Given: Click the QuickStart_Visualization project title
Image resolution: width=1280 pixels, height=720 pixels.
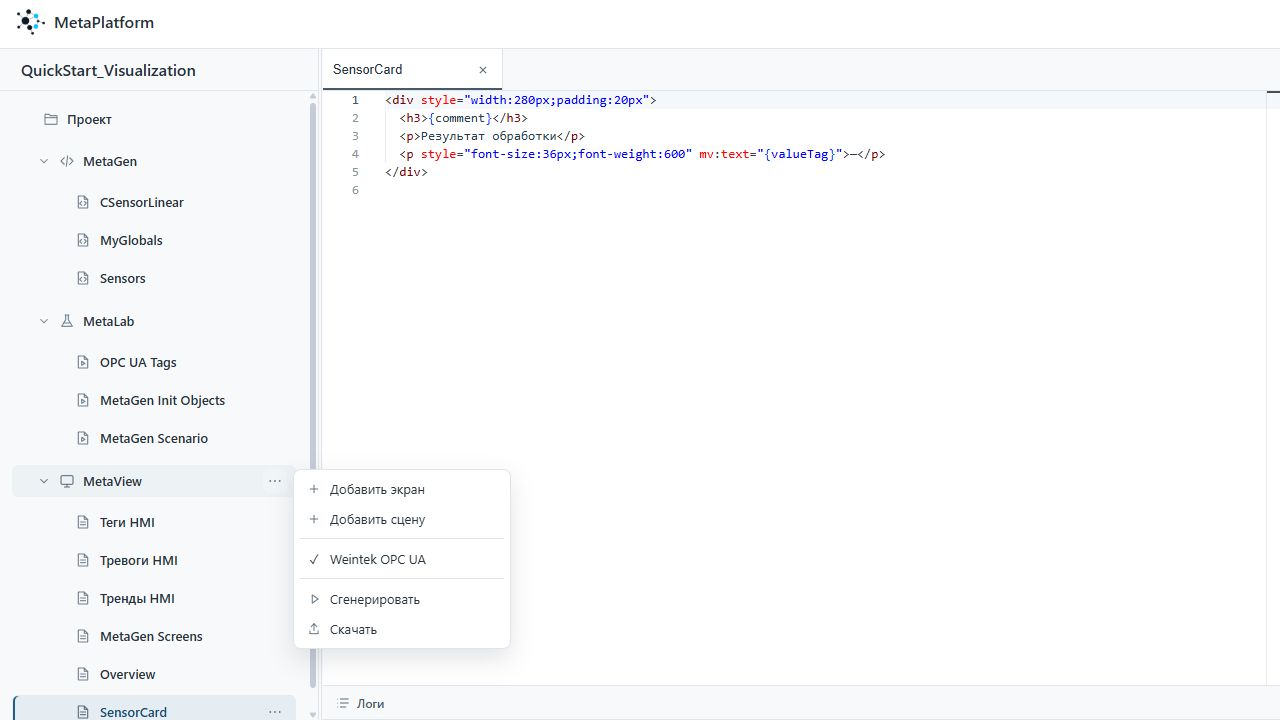Looking at the screenshot, I should point(108,70).
